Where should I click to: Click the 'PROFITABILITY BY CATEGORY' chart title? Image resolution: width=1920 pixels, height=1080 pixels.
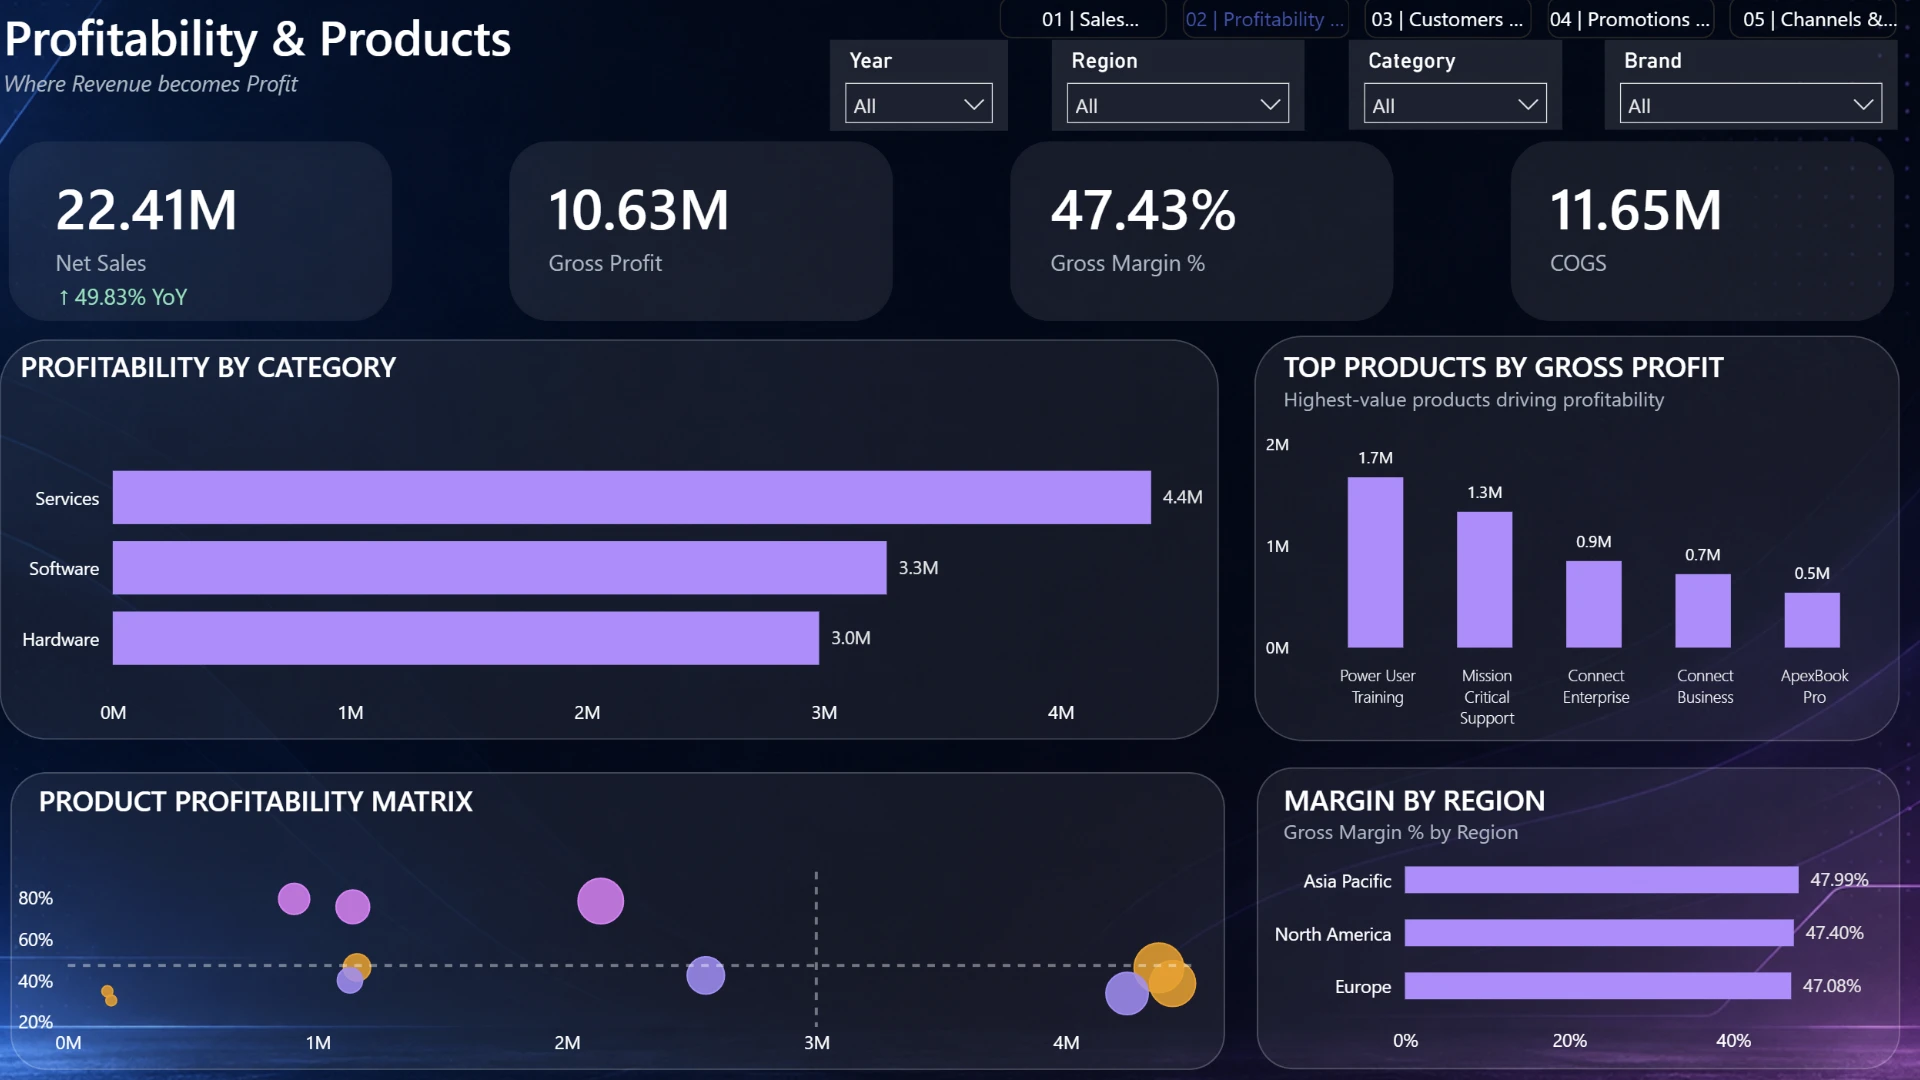[208, 367]
